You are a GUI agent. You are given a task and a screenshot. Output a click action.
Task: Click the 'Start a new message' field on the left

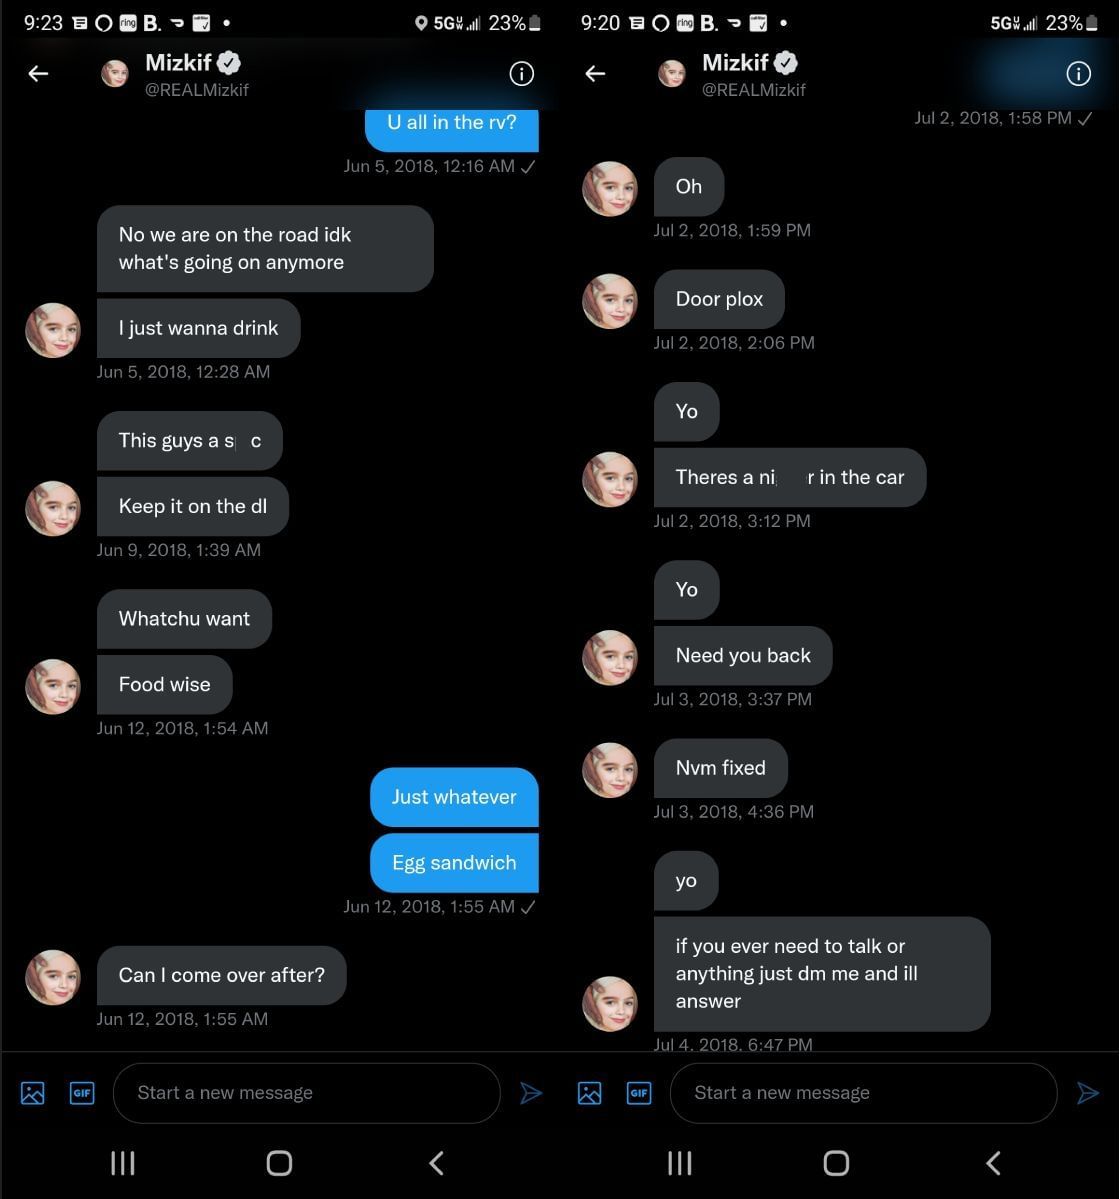pos(306,1093)
